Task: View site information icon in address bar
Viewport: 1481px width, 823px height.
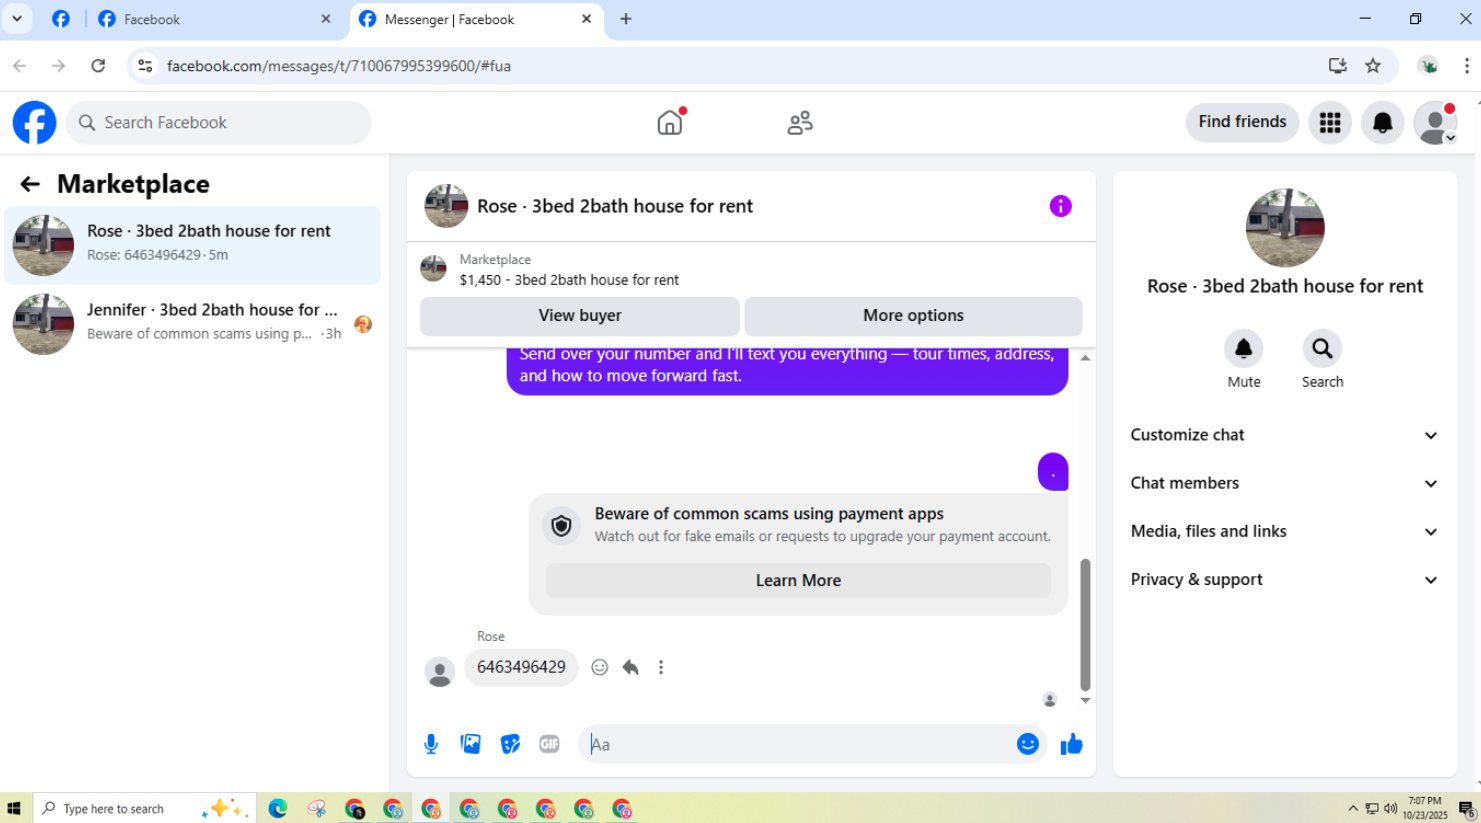Action: 145,66
